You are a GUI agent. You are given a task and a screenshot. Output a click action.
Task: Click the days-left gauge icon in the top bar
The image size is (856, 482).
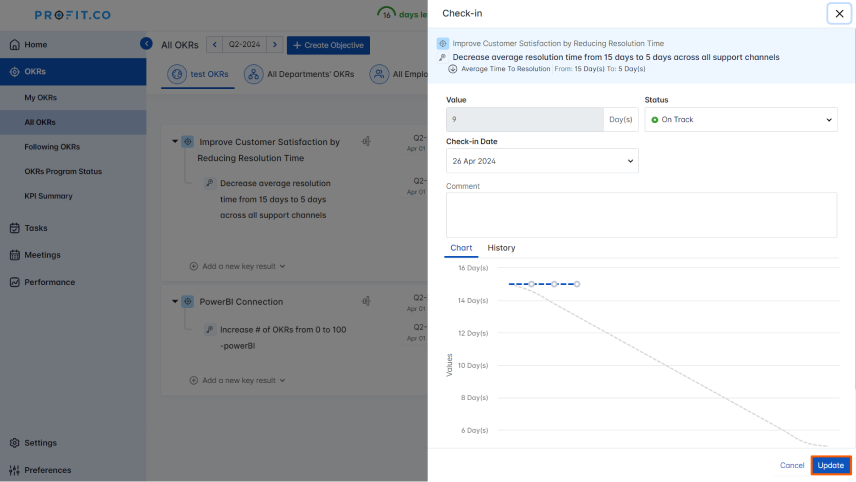point(387,13)
